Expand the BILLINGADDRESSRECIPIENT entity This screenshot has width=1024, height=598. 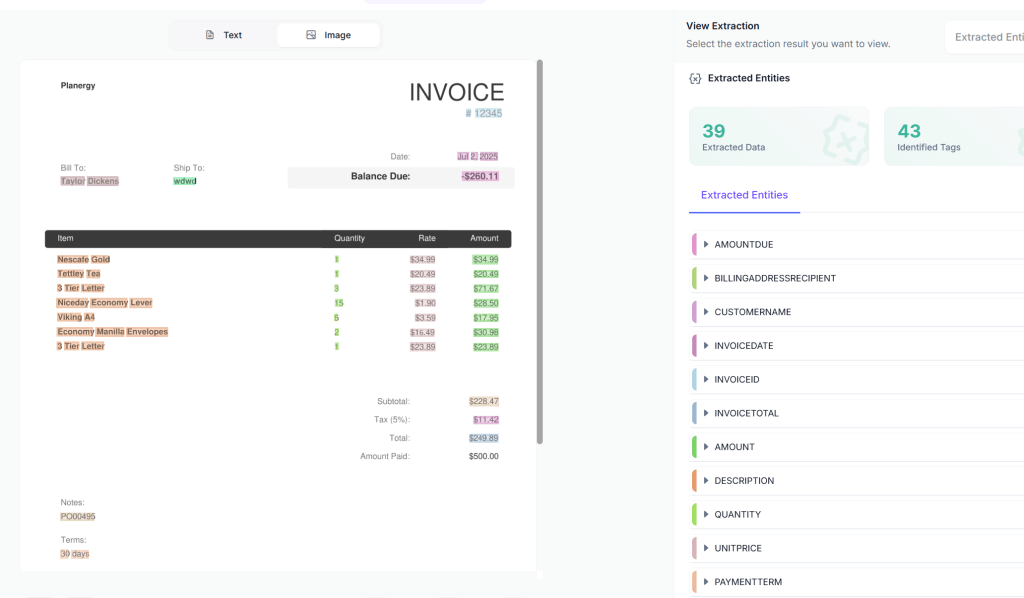click(x=774, y=278)
